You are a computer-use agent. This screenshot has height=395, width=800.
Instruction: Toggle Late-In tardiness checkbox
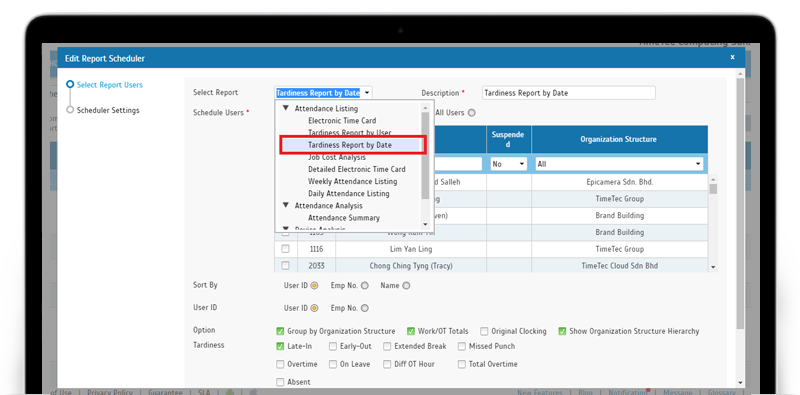pyautogui.click(x=280, y=346)
